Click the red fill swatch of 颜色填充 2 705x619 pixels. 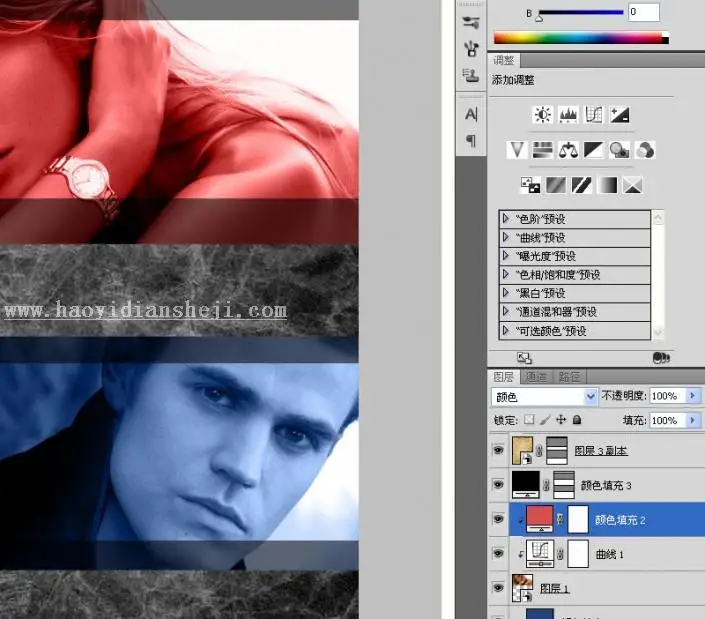[x=540, y=519]
